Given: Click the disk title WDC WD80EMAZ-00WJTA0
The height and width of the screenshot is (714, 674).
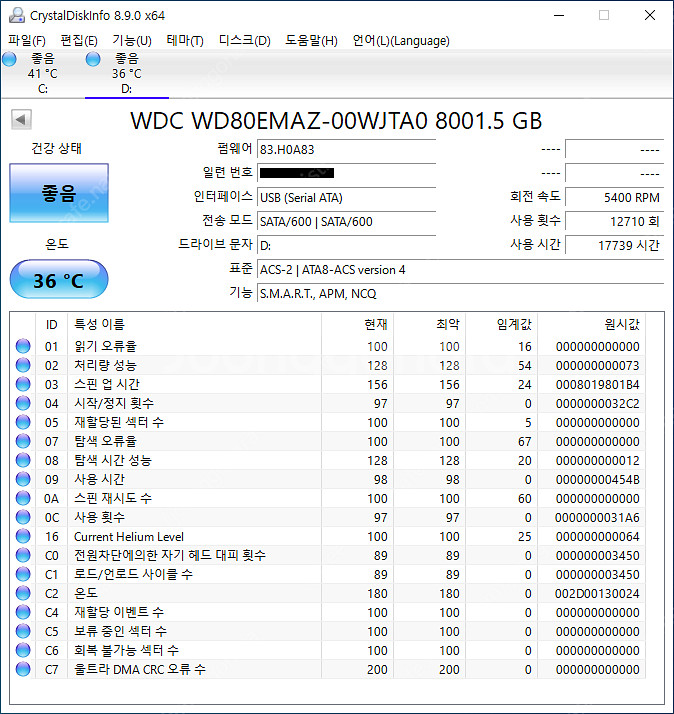Looking at the screenshot, I should [x=336, y=121].
